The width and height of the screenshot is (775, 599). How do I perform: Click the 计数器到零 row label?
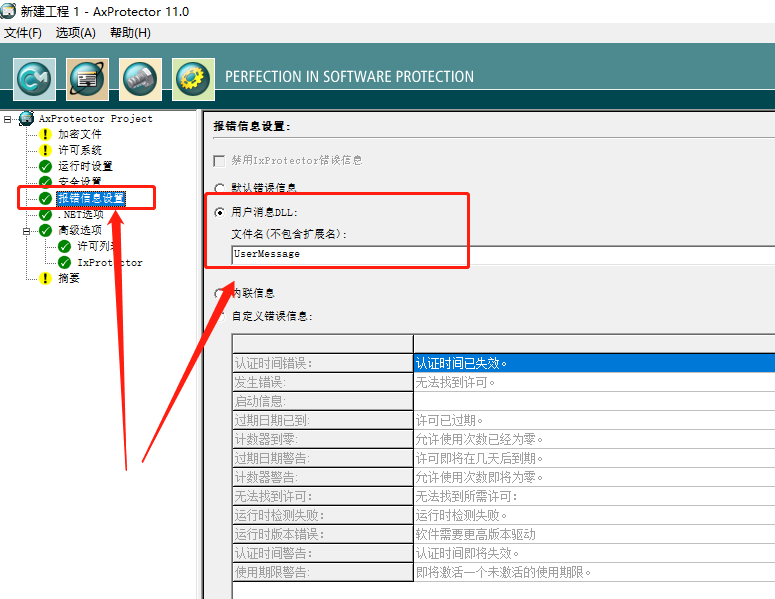323,439
